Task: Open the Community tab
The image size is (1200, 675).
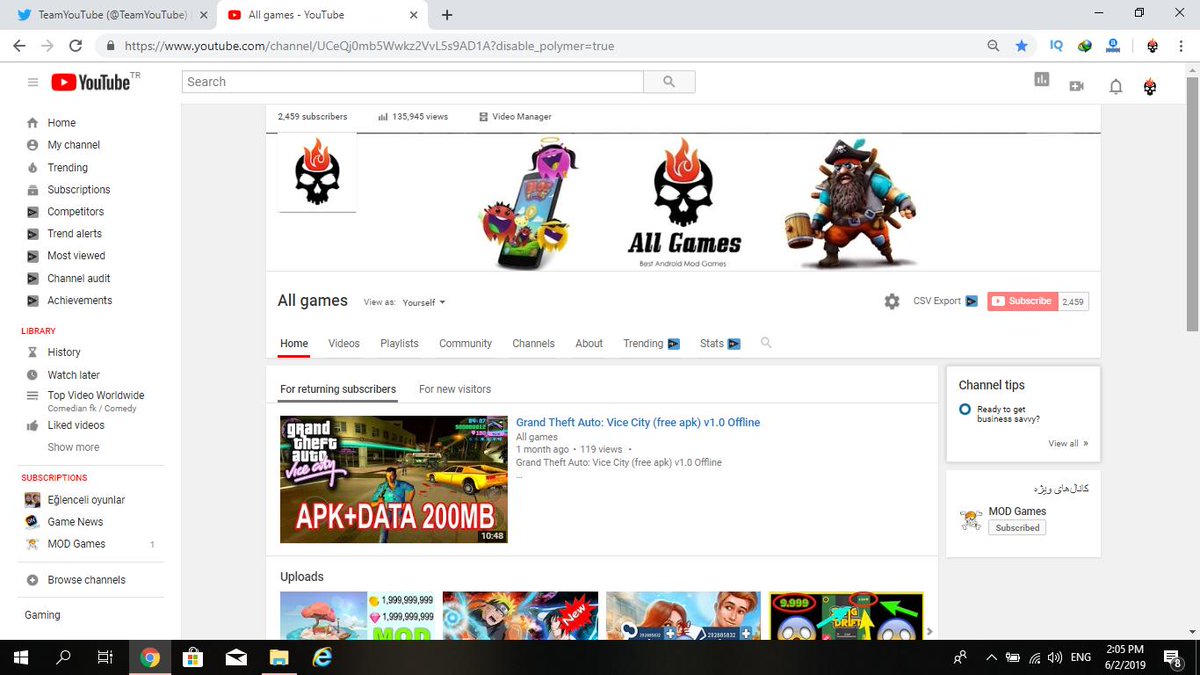Action: click(465, 343)
